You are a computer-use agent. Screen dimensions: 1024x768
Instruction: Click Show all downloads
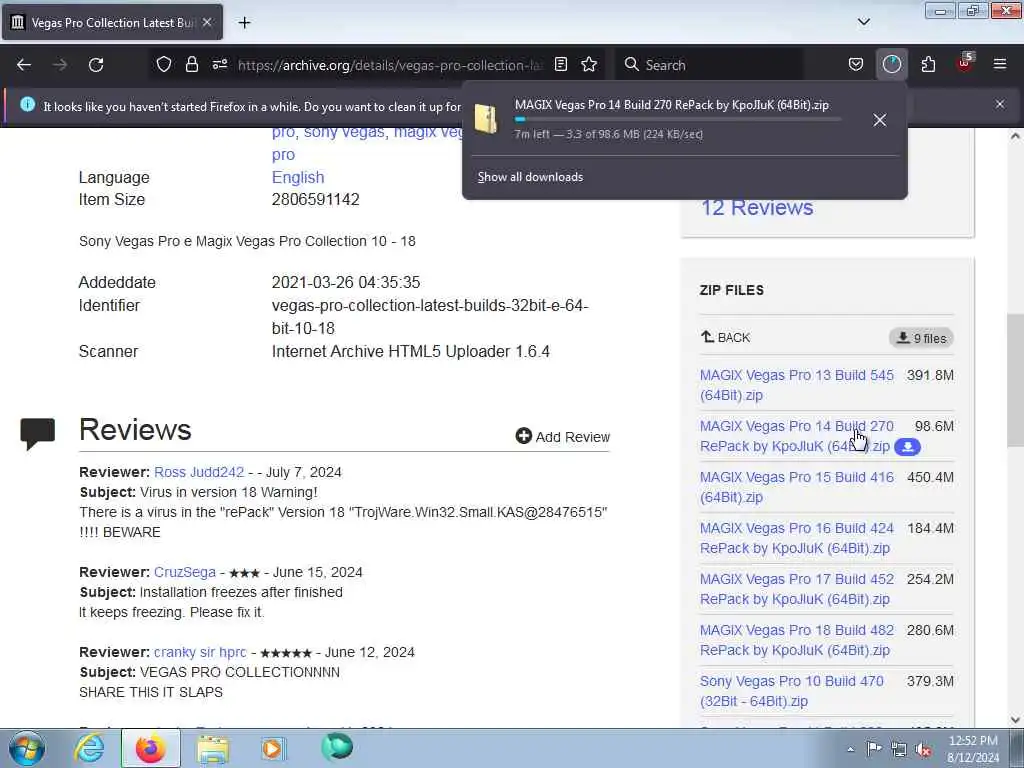[x=530, y=177]
